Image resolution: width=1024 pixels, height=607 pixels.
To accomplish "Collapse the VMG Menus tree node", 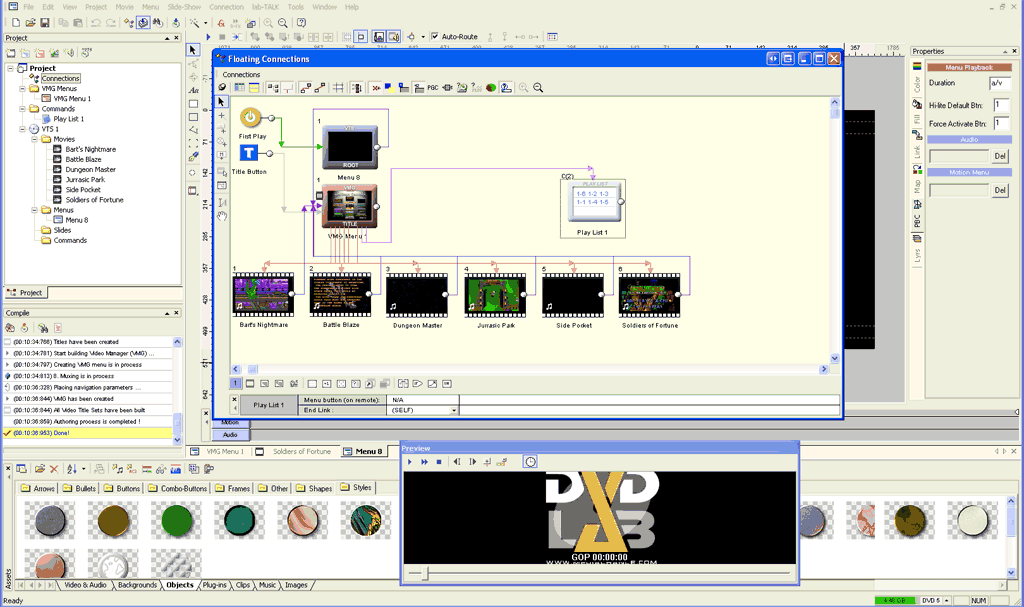I will click(x=22, y=89).
